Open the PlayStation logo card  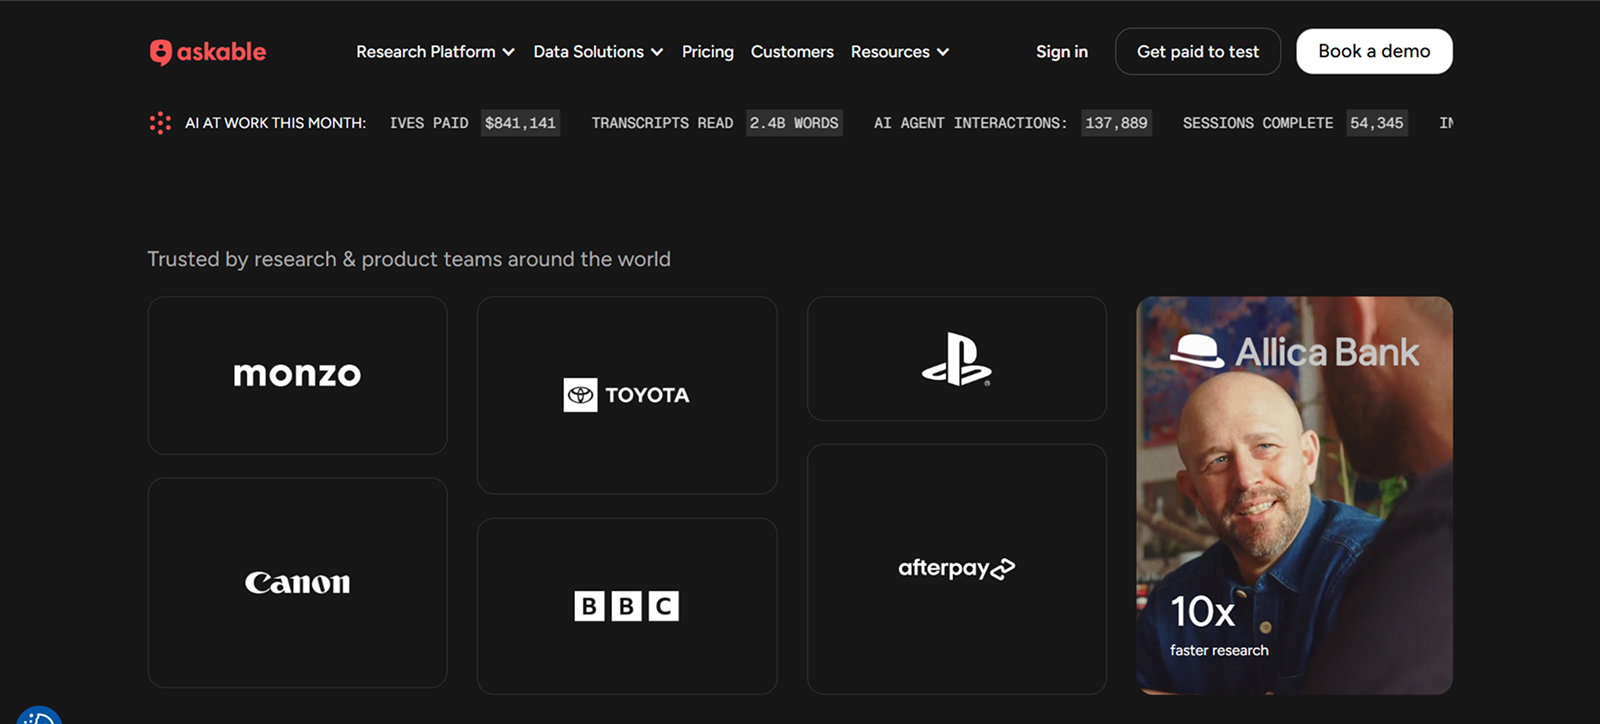tap(957, 358)
